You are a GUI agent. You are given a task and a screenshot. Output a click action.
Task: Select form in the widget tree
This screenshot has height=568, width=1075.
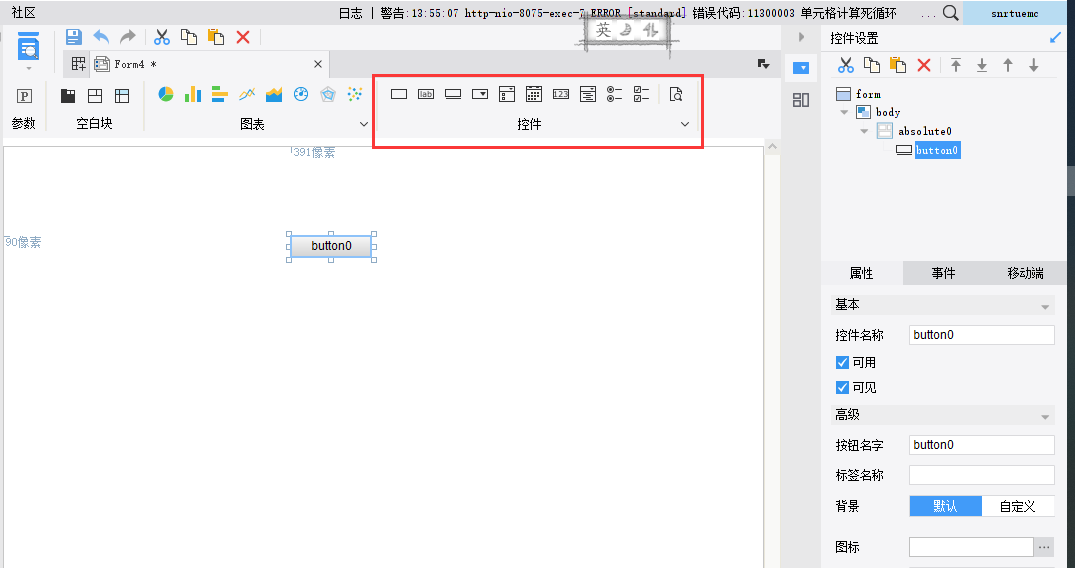pyautogui.click(x=868, y=94)
